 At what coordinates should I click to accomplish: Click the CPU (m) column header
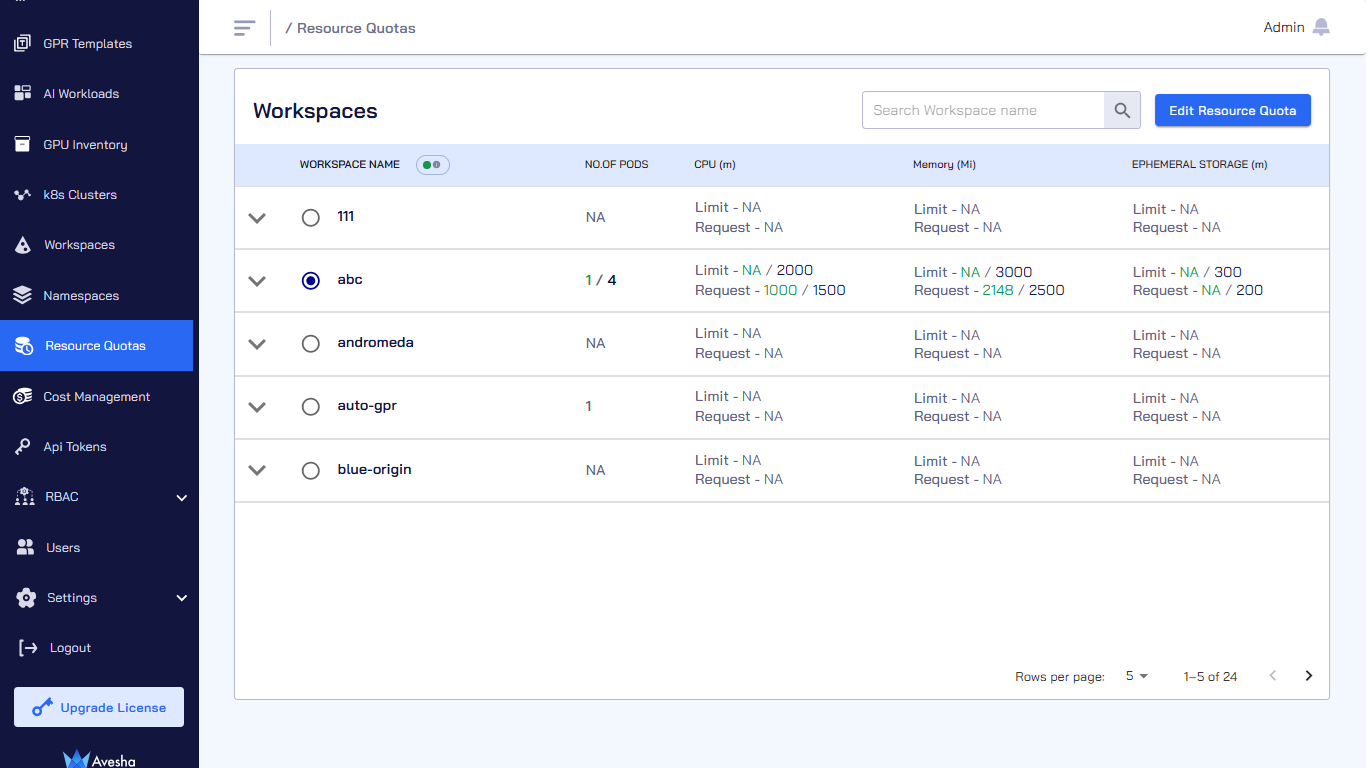pyautogui.click(x=714, y=164)
